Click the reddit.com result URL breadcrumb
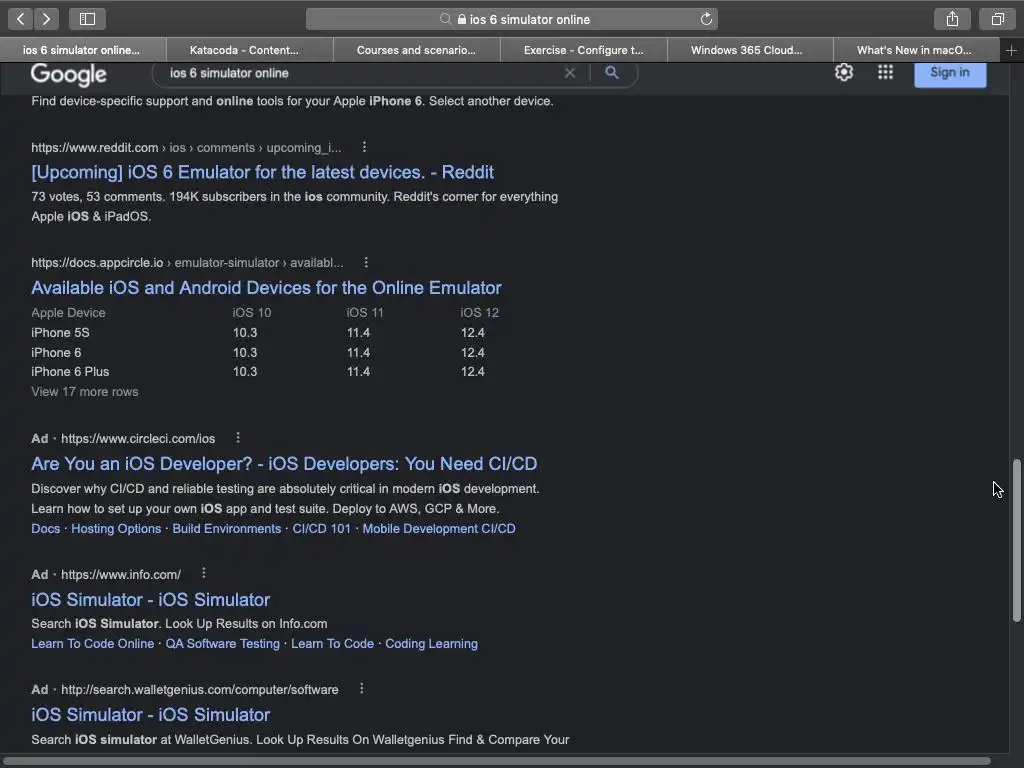The width and height of the screenshot is (1024, 768). tap(186, 148)
